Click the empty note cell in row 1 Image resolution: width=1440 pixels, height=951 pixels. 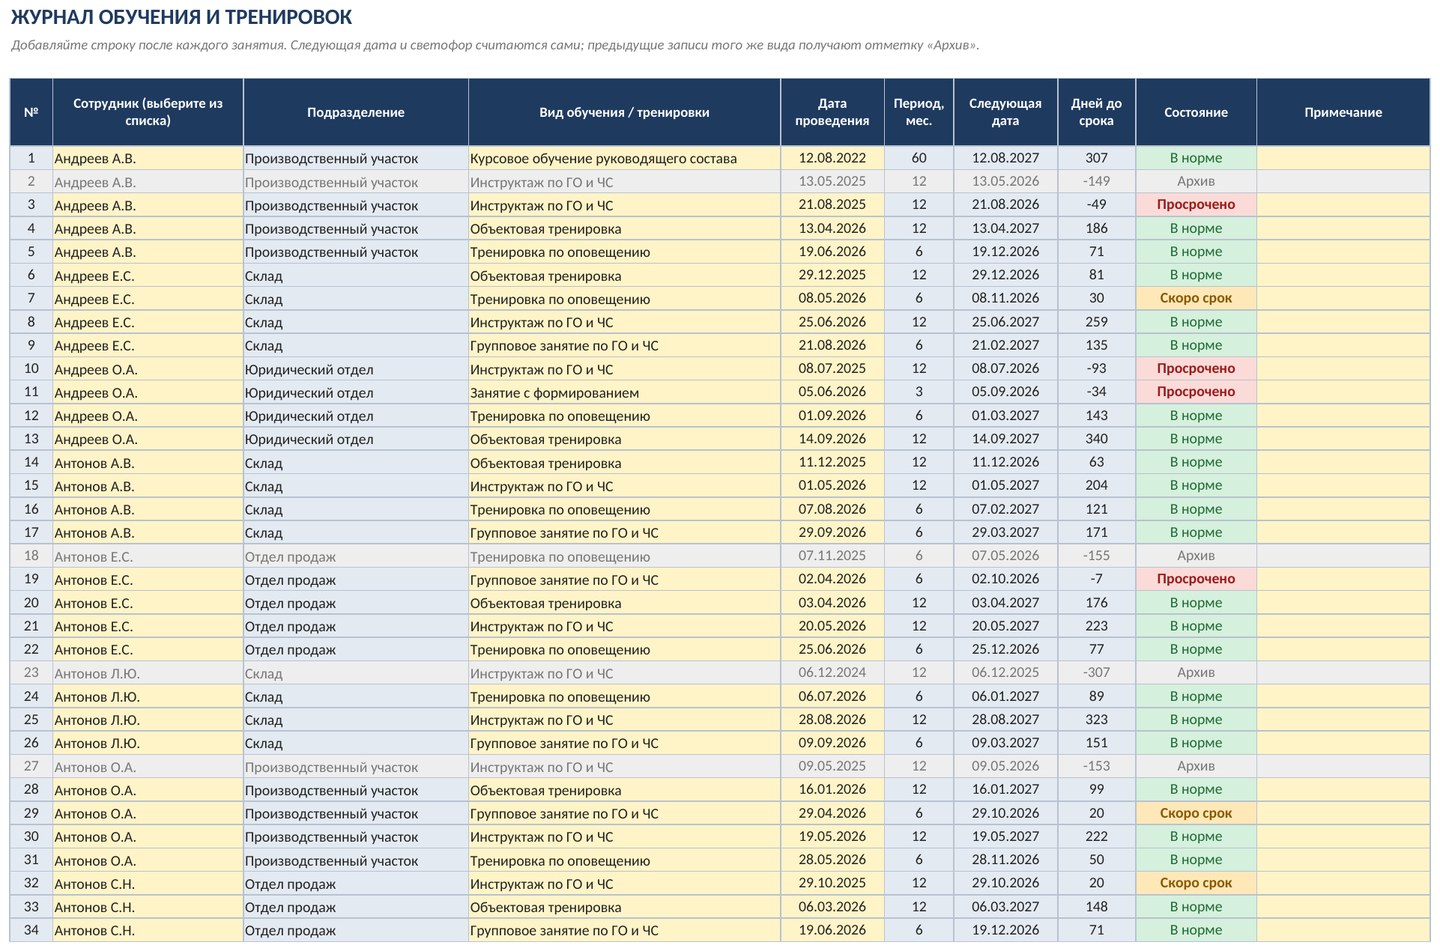pyautogui.click(x=1343, y=158)
